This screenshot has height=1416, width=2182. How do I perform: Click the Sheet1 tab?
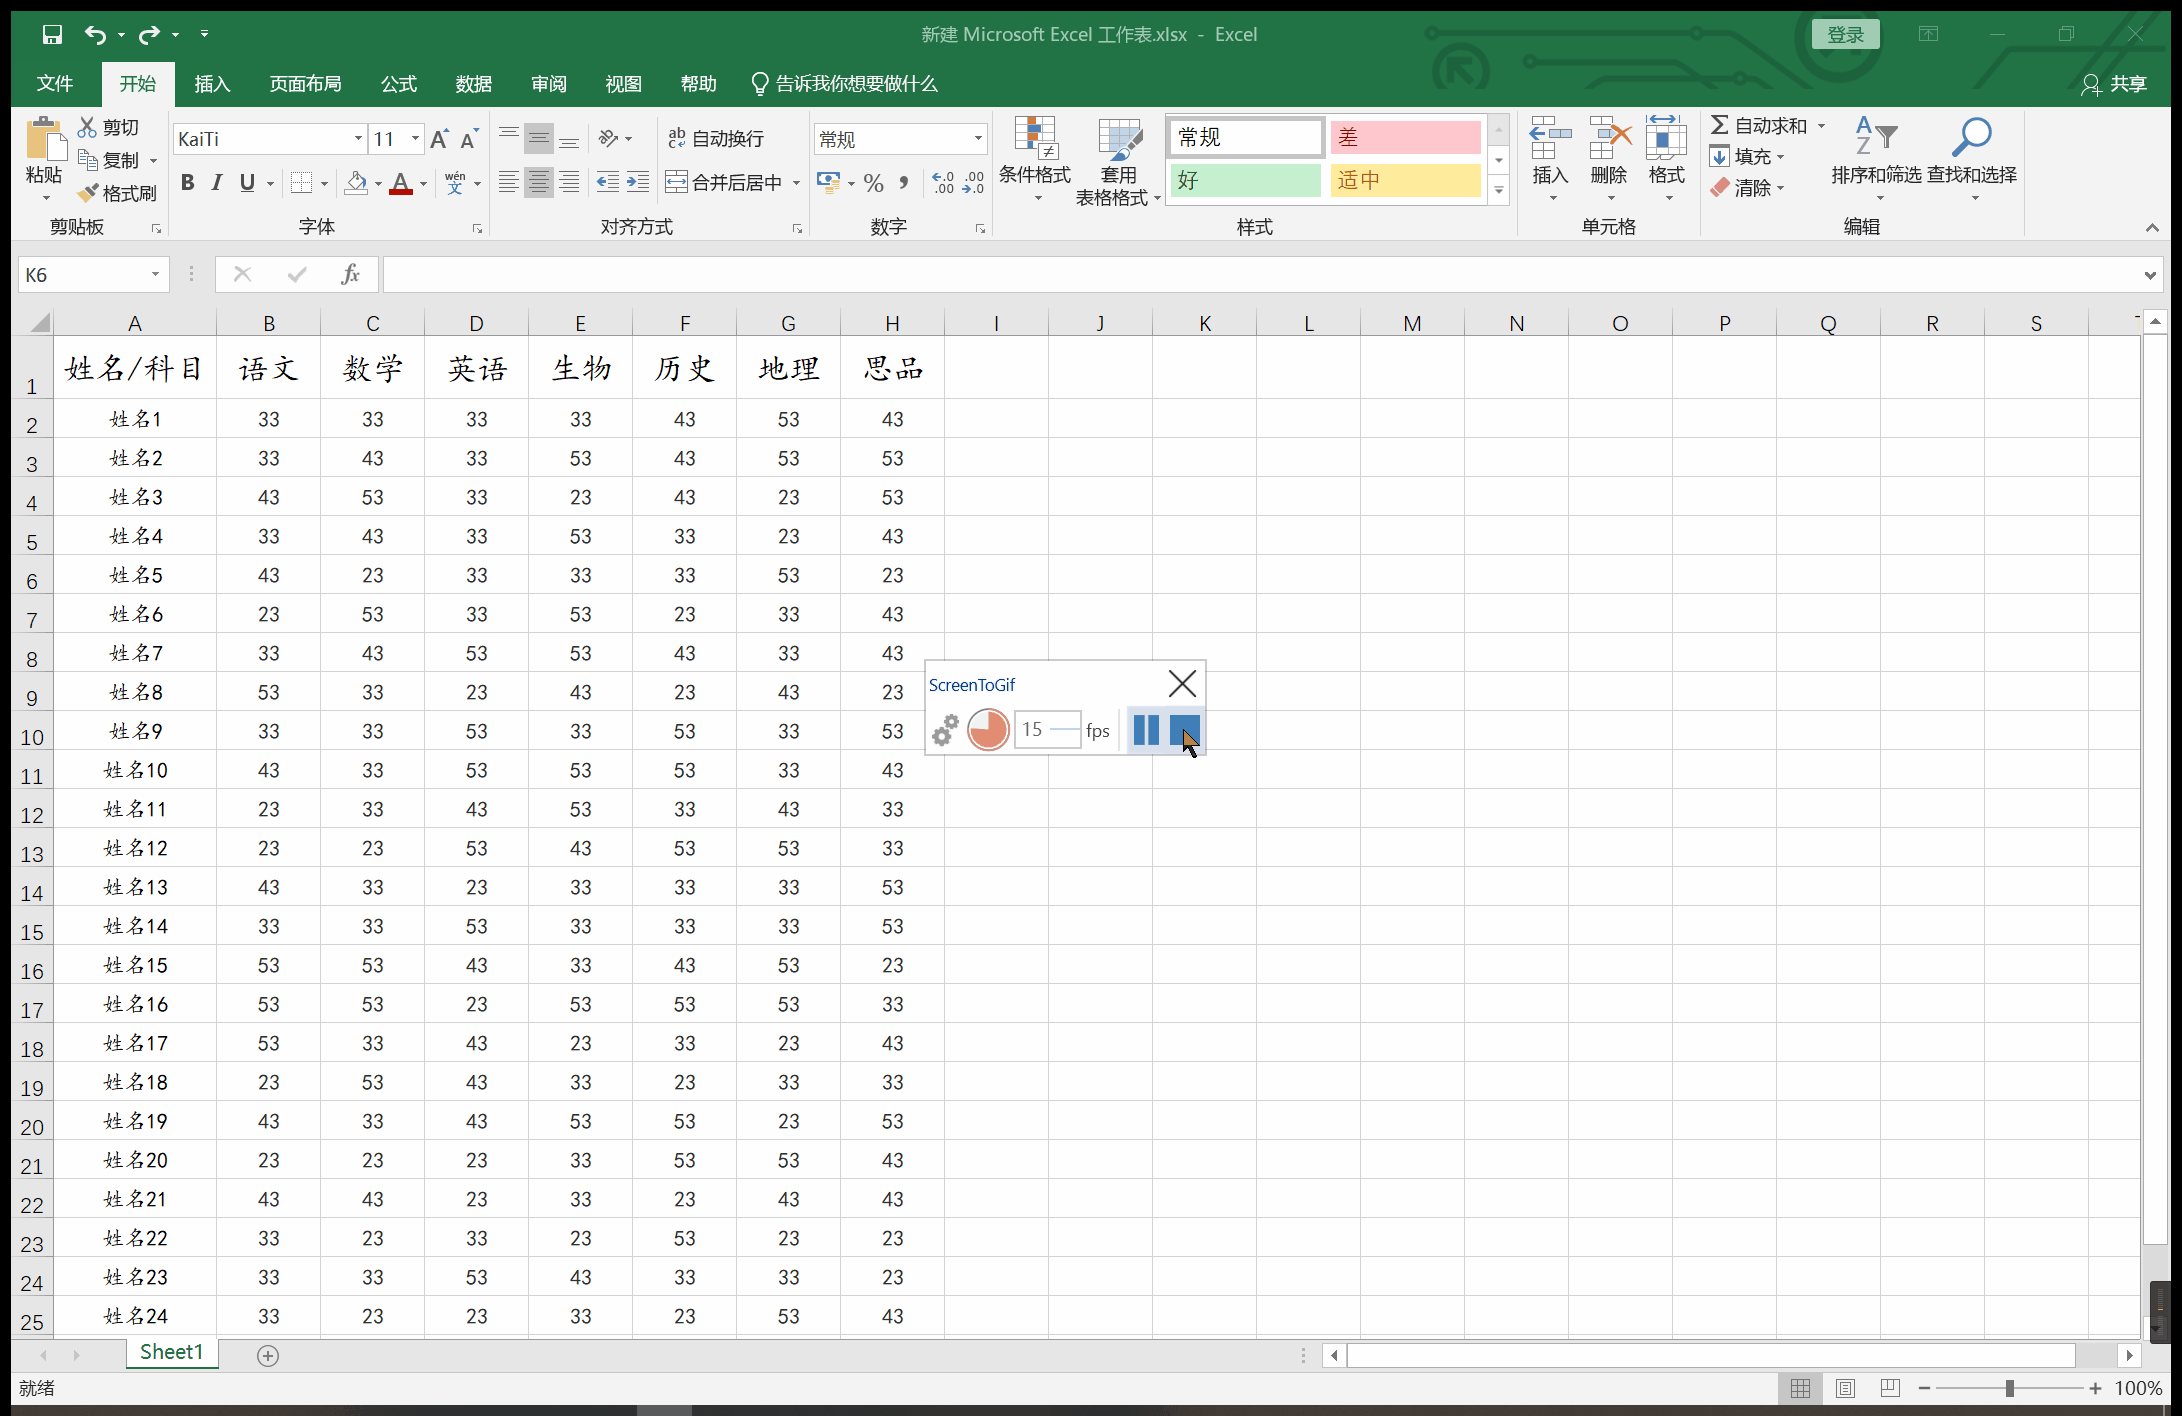172,1353
